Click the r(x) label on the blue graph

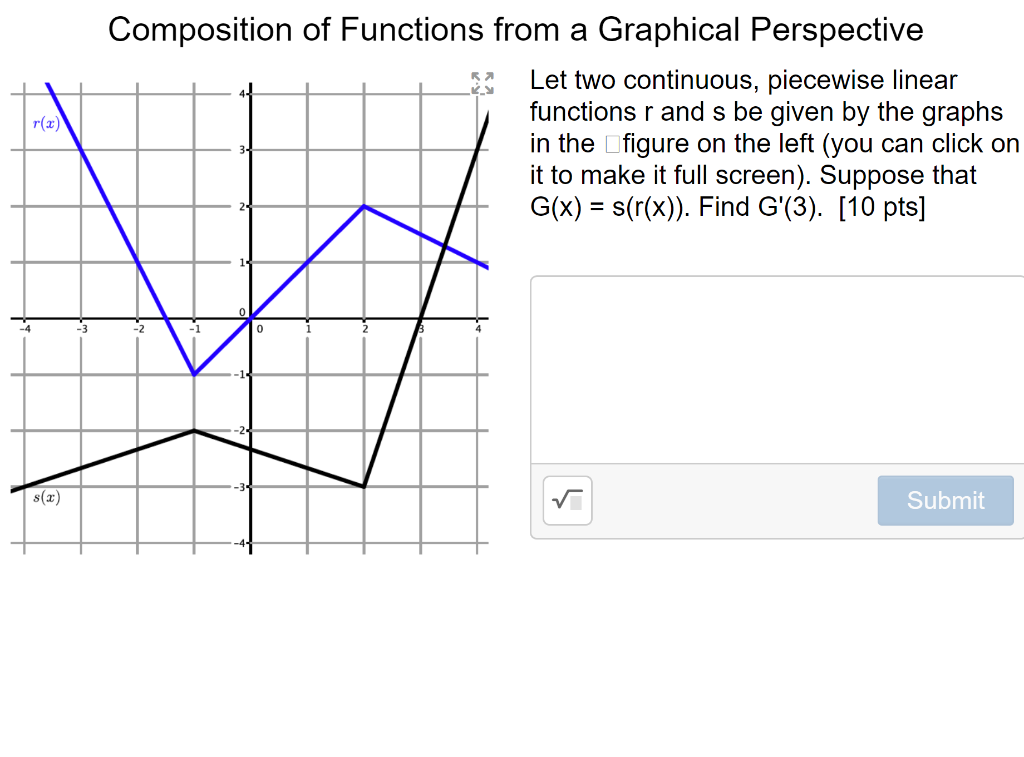pos(45,123)
